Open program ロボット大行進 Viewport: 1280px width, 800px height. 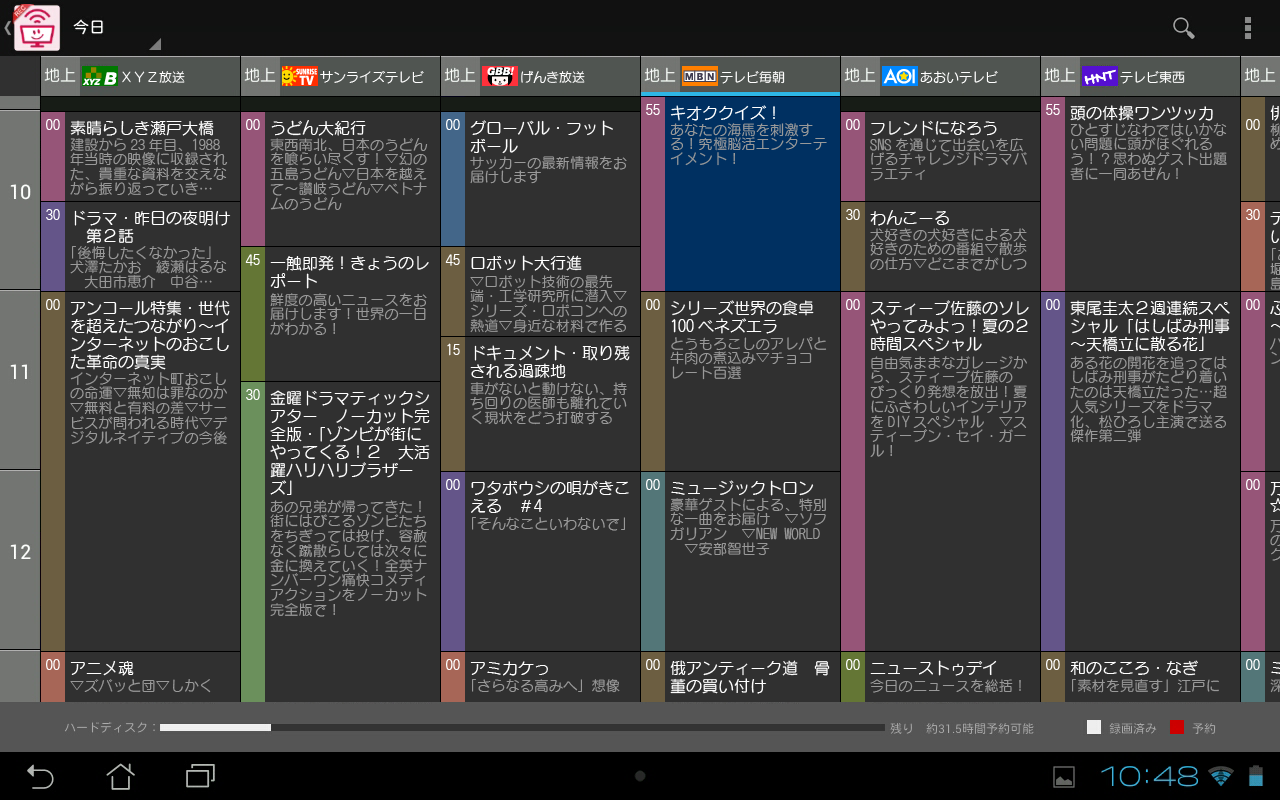(x=540, y=291)
